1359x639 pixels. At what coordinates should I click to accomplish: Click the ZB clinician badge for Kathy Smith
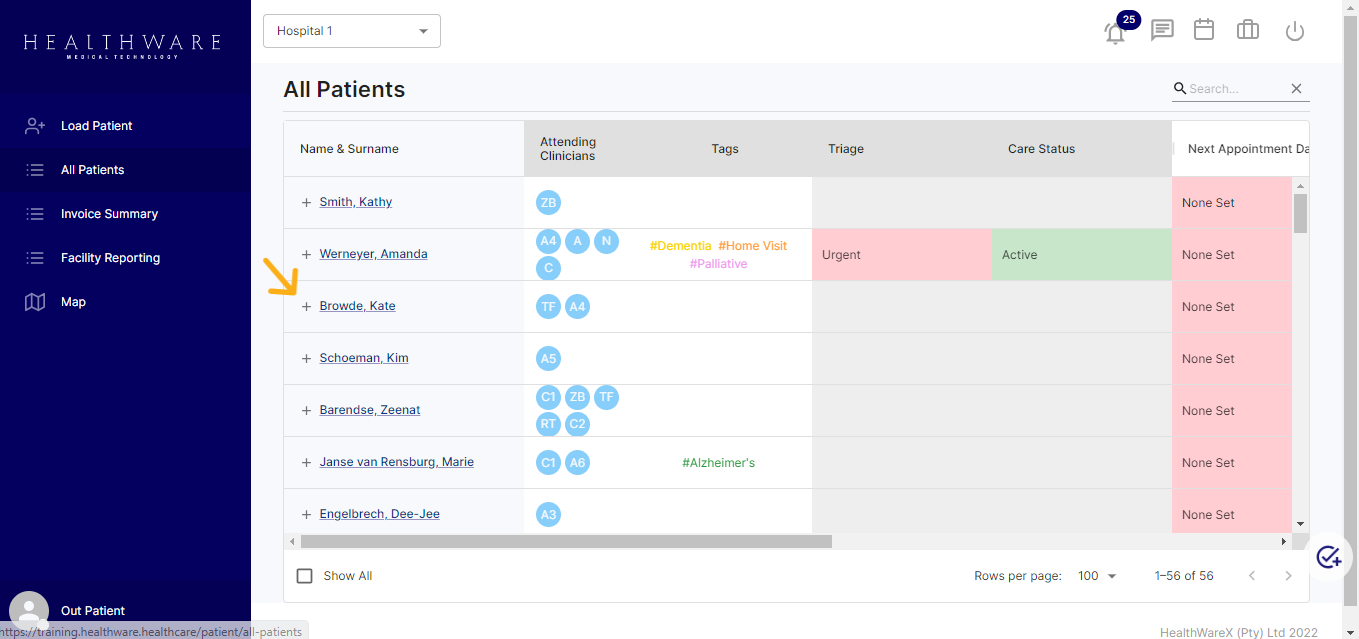548,203
